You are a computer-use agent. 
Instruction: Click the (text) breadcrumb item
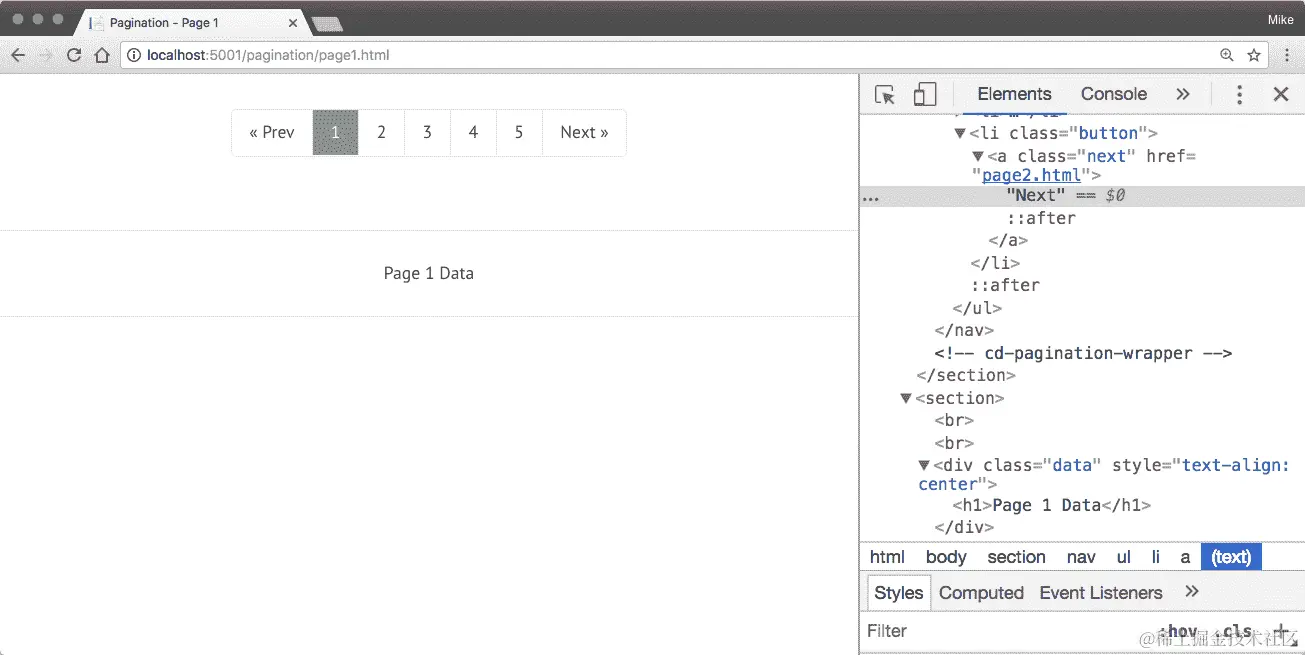coord(1231,557)
